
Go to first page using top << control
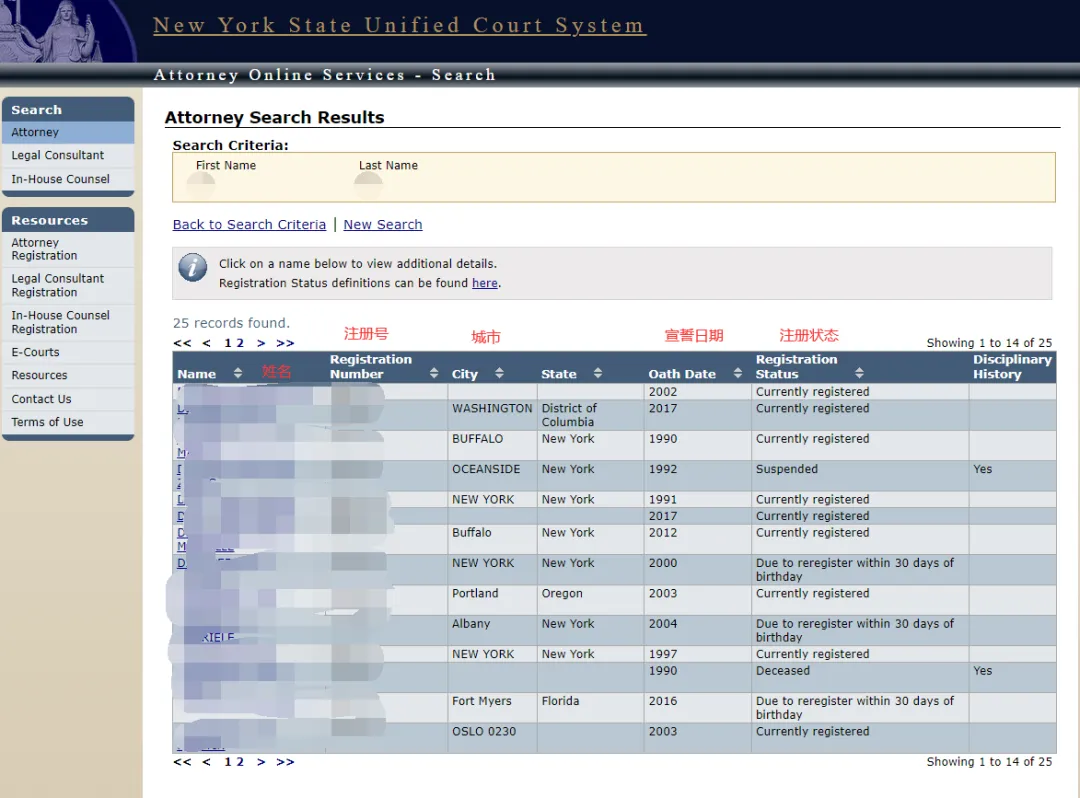click(x=183, y=343)
